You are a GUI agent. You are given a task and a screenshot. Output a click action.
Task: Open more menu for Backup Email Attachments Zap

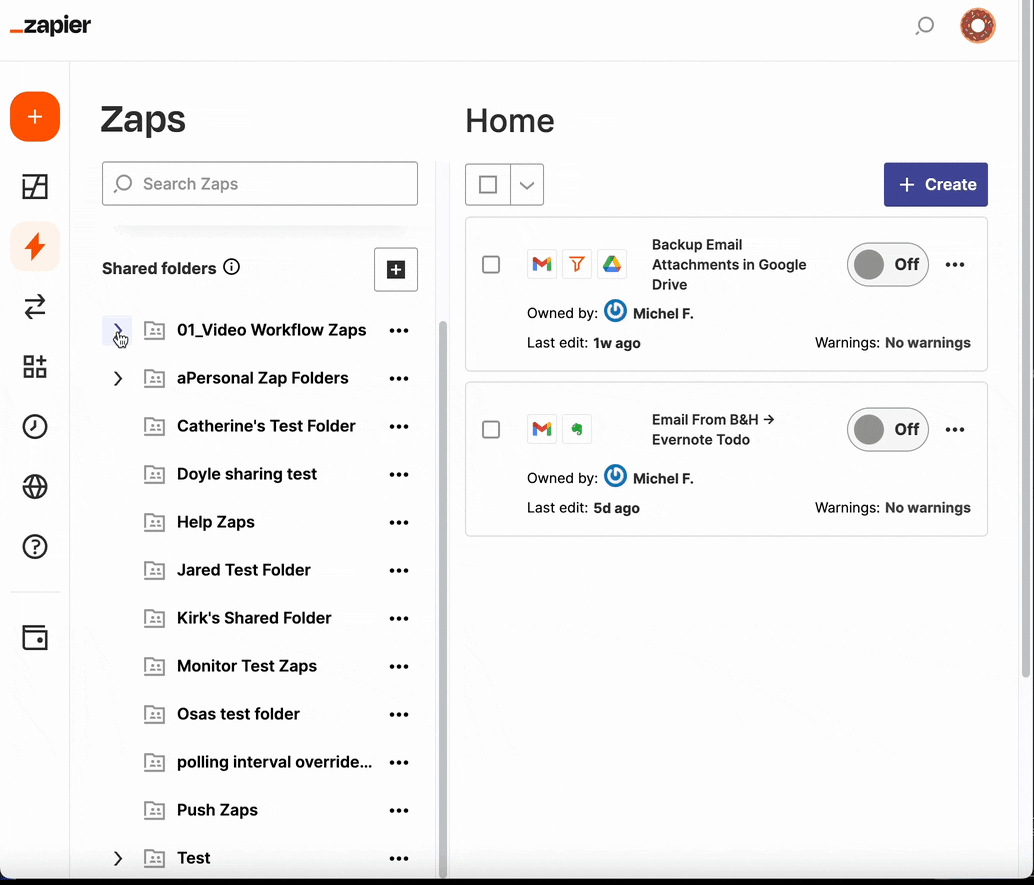[x=955, y=264]
